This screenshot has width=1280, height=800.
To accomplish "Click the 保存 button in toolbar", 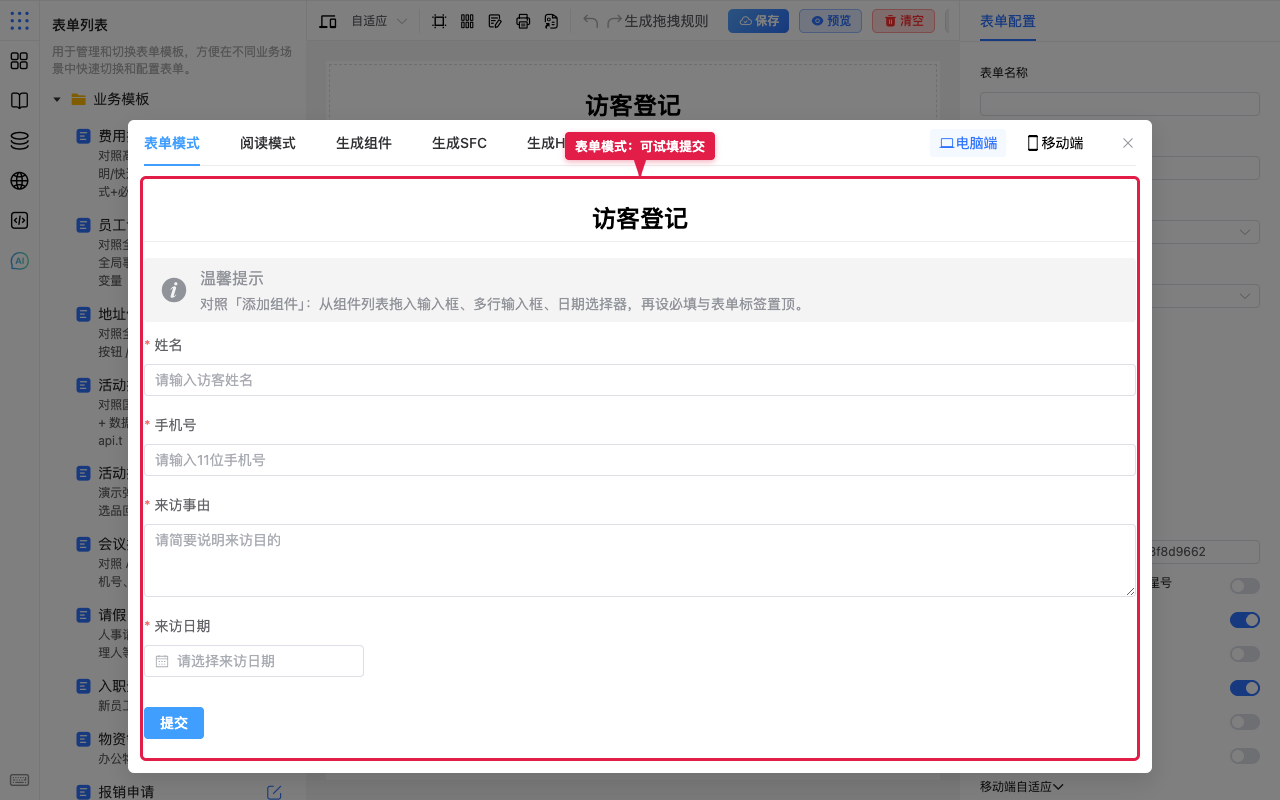I will pos(758,21).
